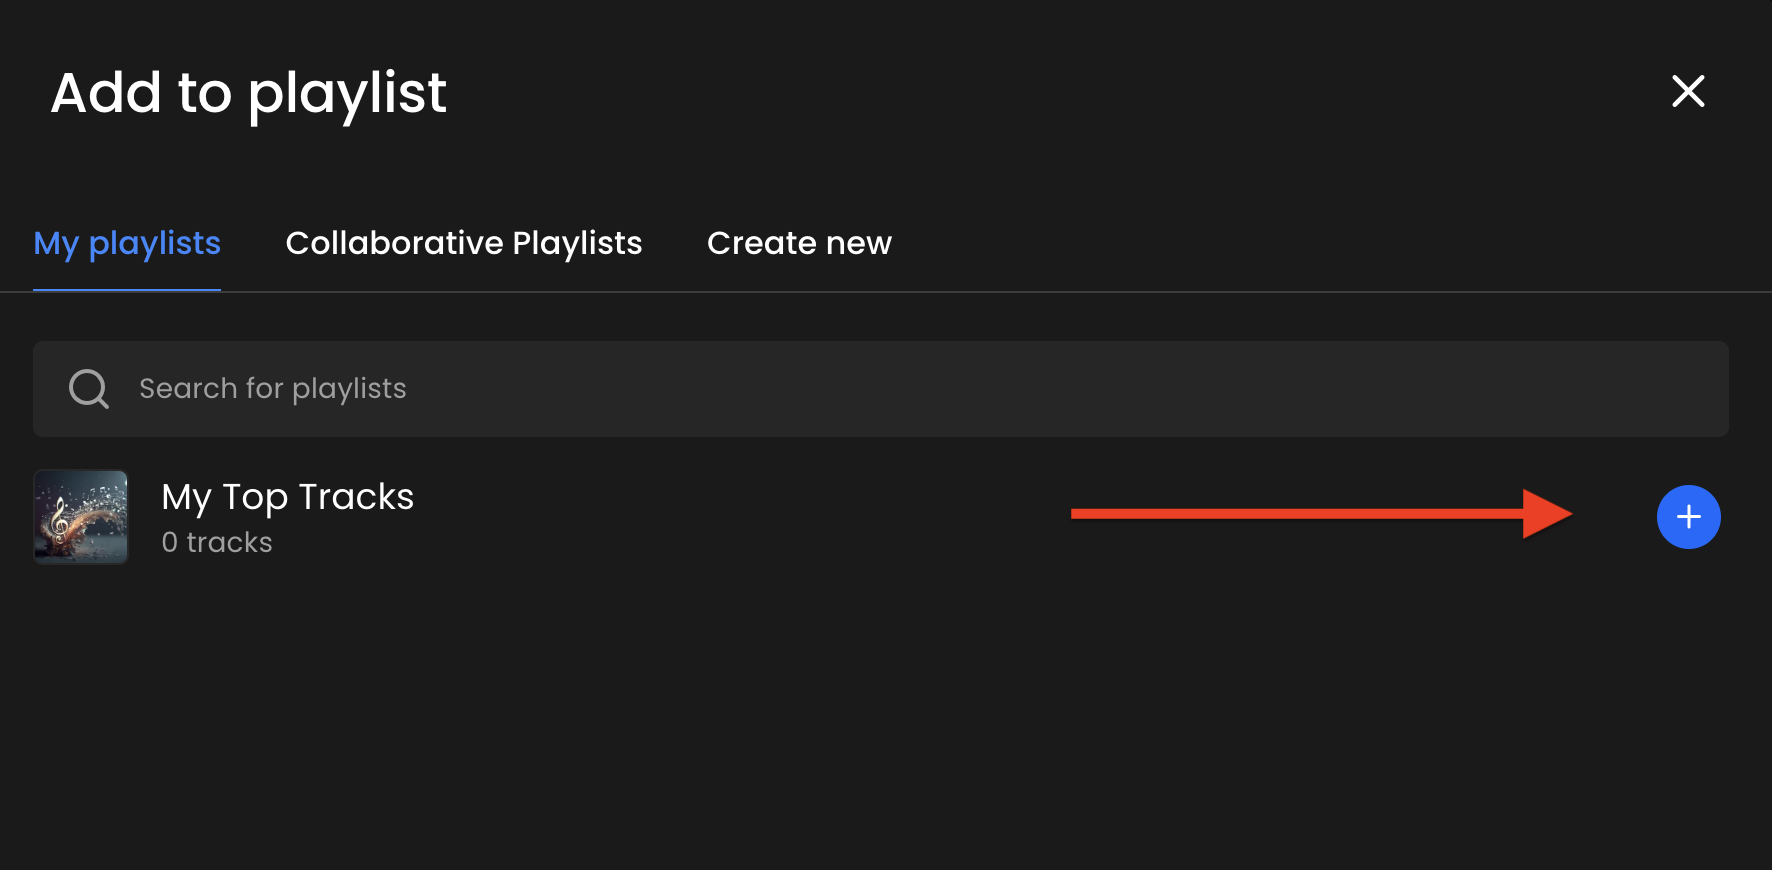Select the My Top Tracks playlist name
The image size is (1772, 870).
coord(288,497)
